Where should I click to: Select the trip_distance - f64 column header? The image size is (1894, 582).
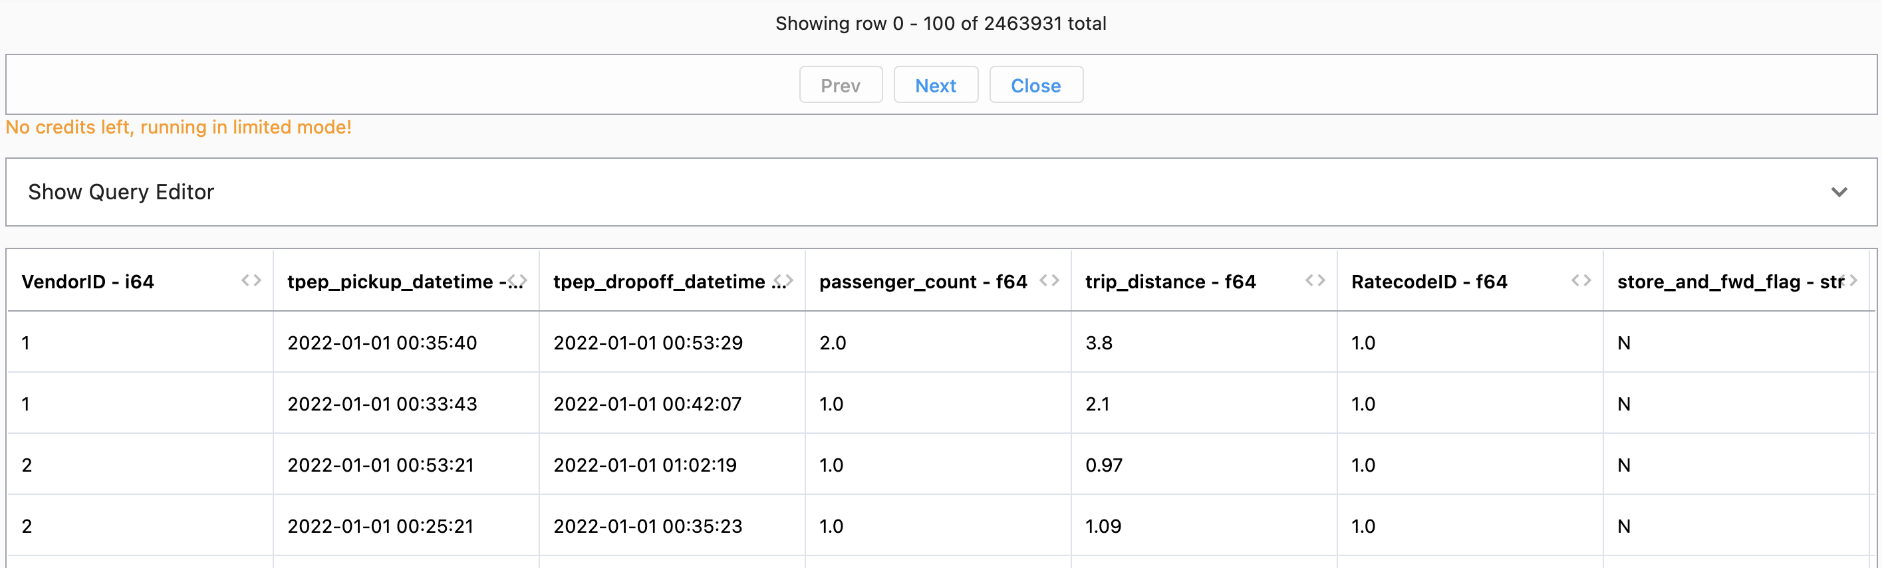tap(1170, 282)
